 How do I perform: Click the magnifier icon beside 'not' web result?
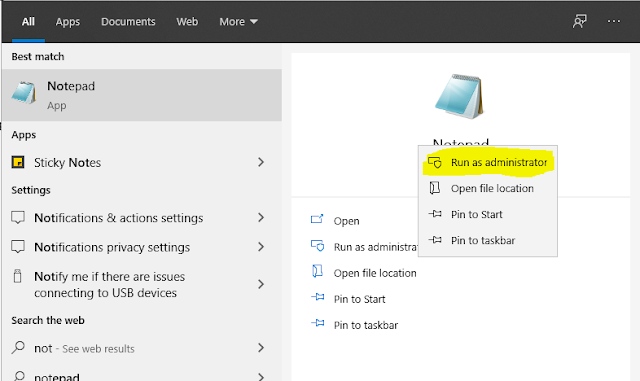point(18,347)
